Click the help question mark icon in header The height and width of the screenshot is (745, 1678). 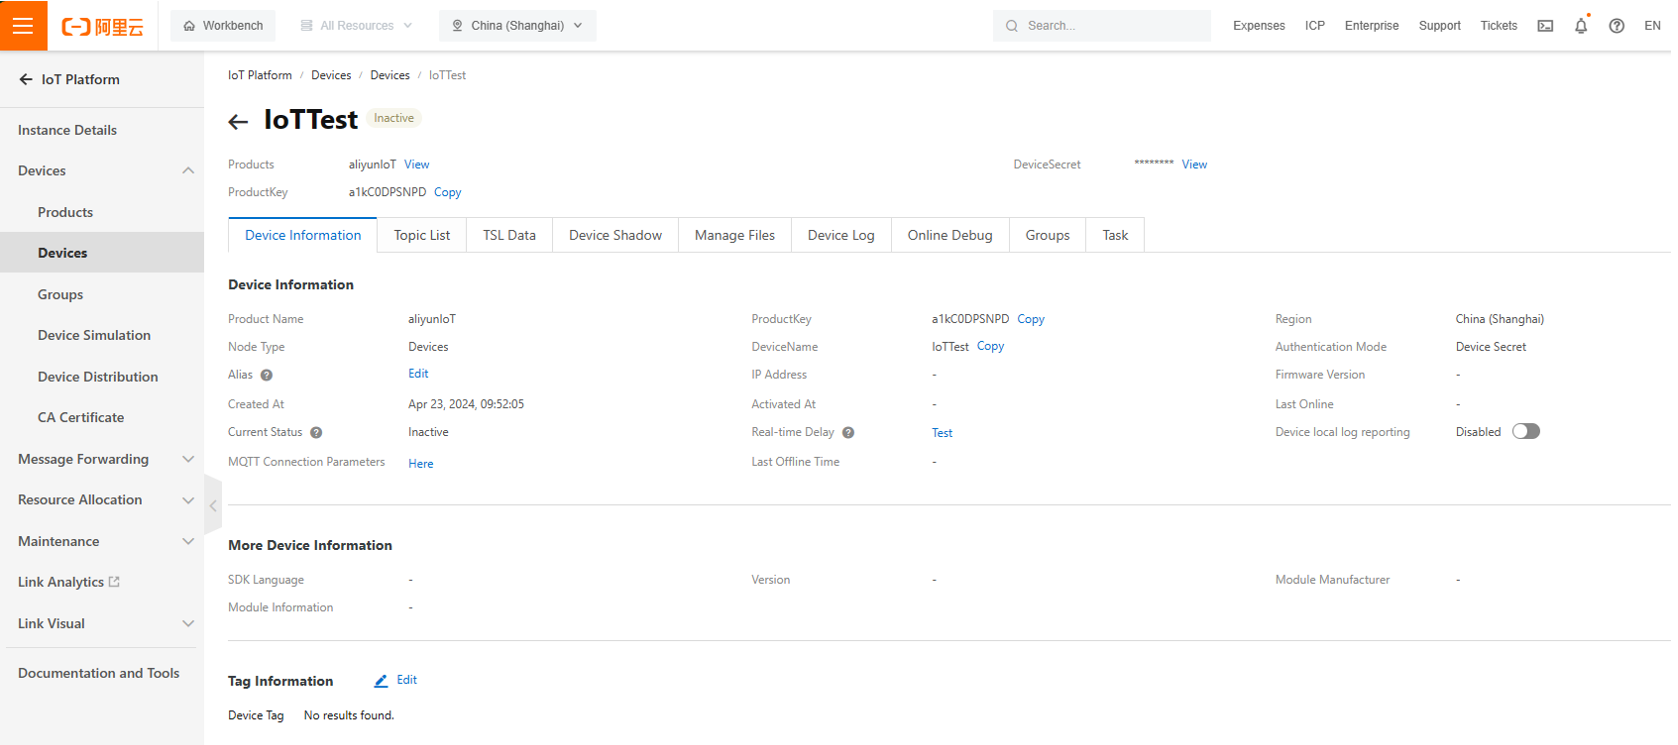coord(1616,26)
